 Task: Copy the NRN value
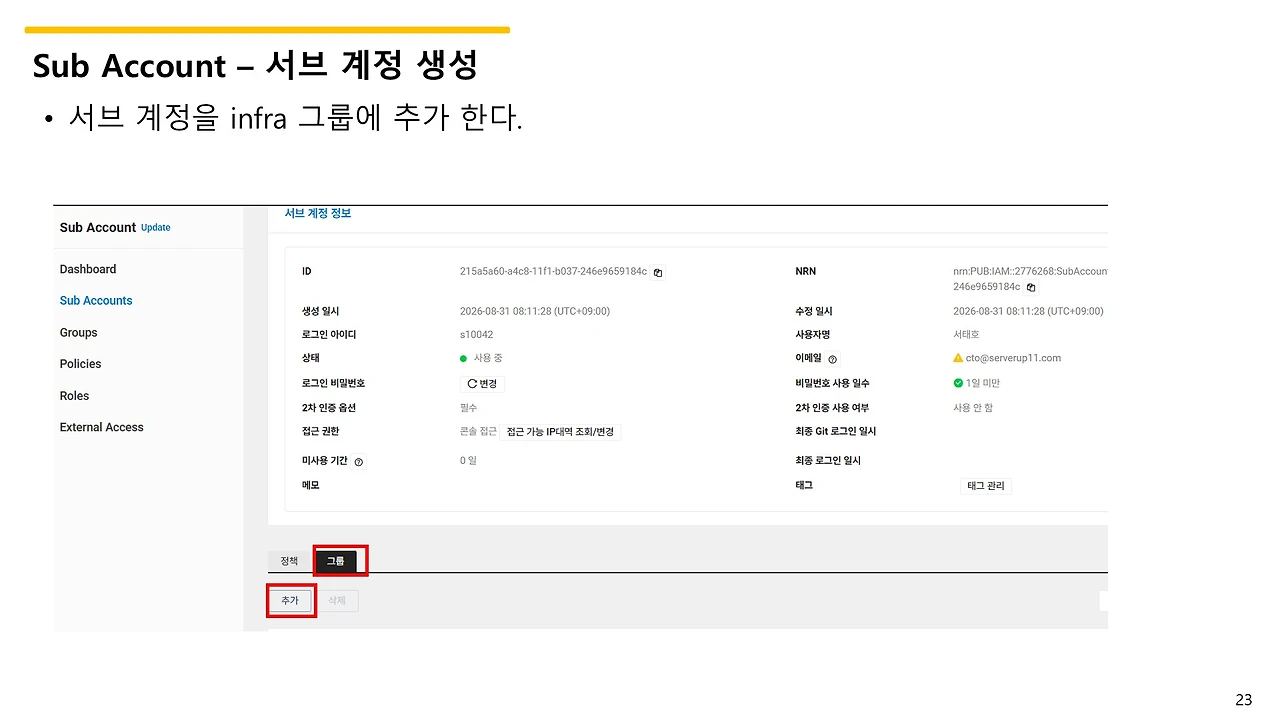[x=1031, y=287]
